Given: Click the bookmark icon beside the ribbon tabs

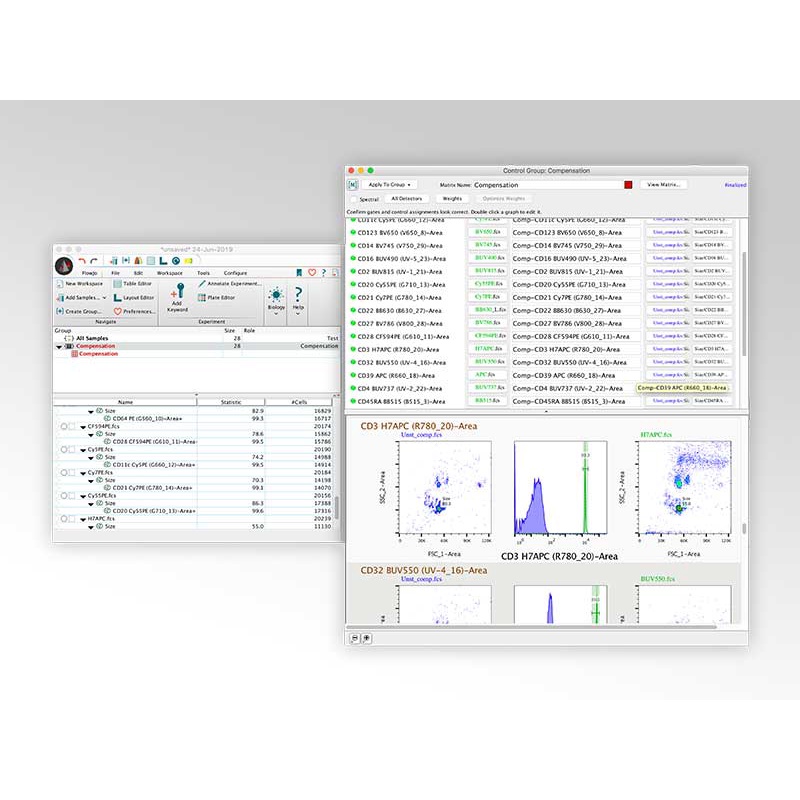Looking at the screenshot, I should tap(299, 273).
